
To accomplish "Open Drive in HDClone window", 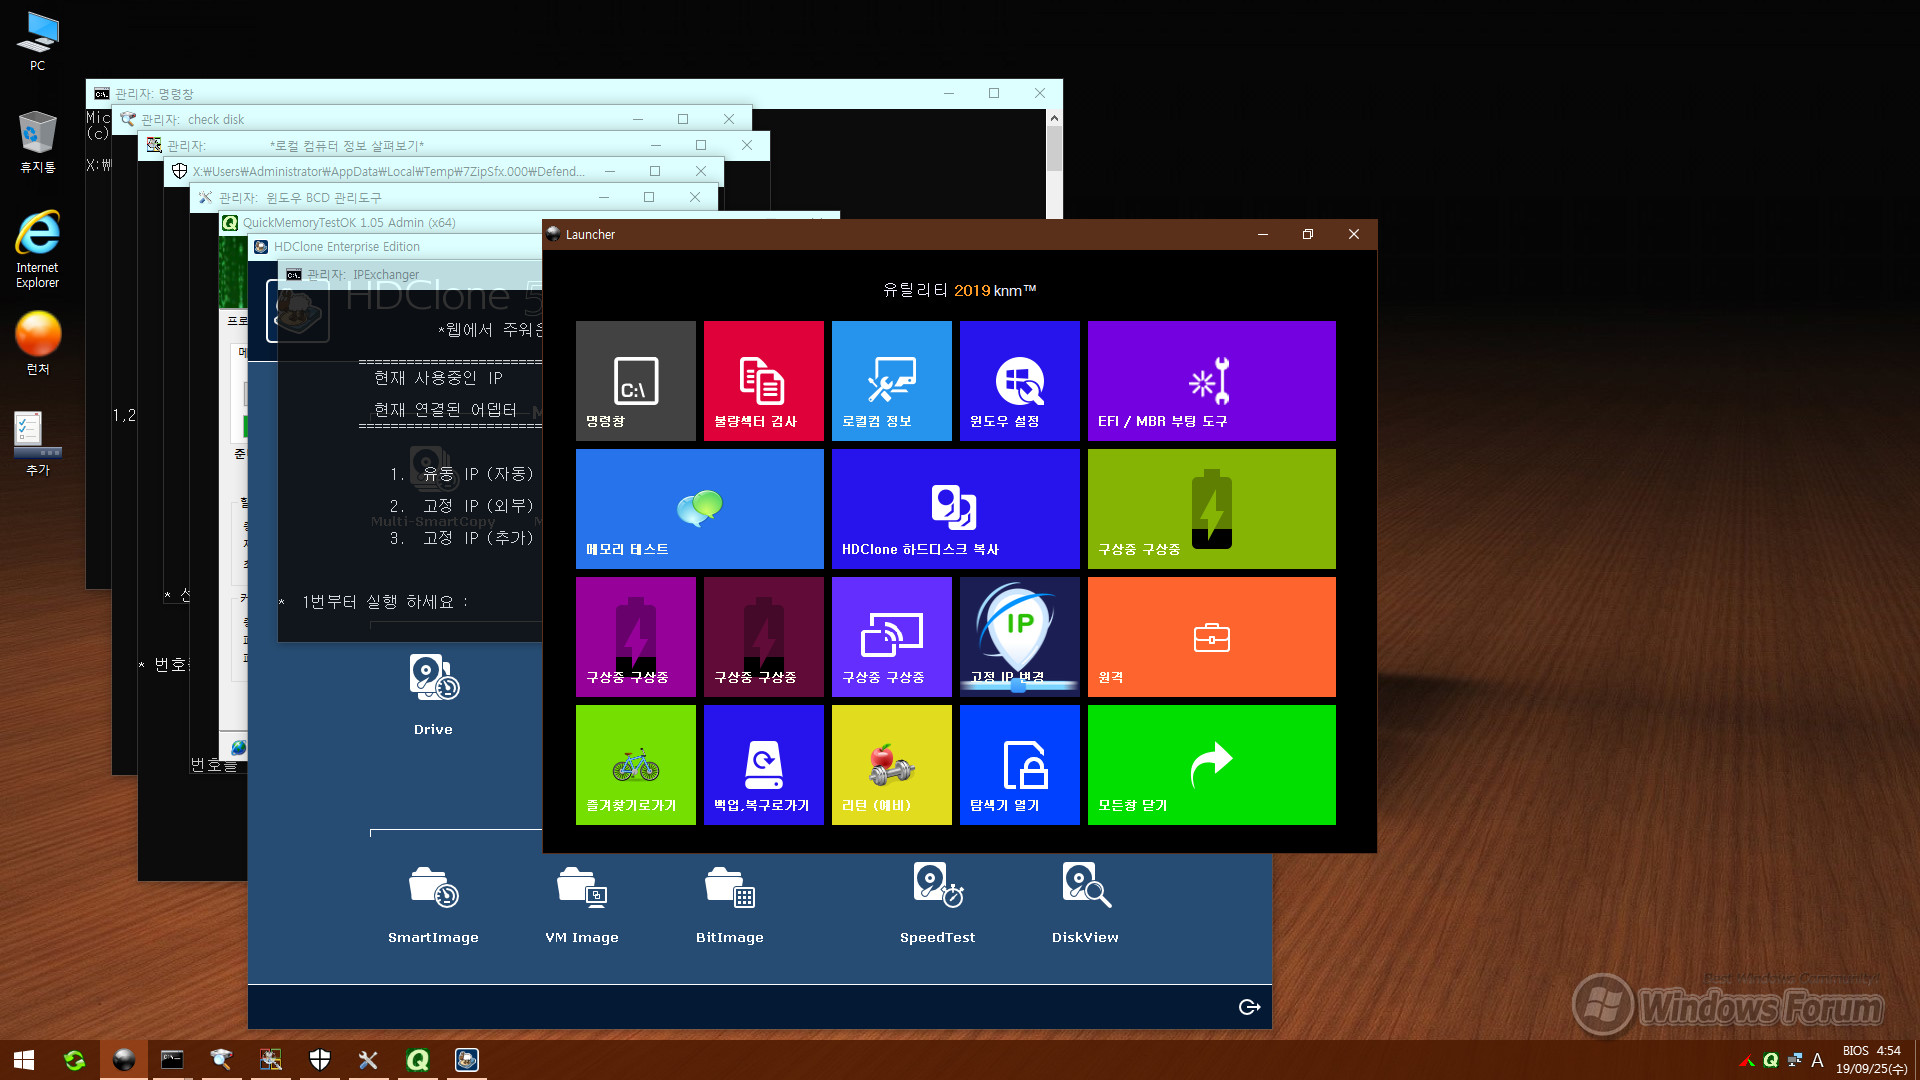I will click(x=433, y=695).
